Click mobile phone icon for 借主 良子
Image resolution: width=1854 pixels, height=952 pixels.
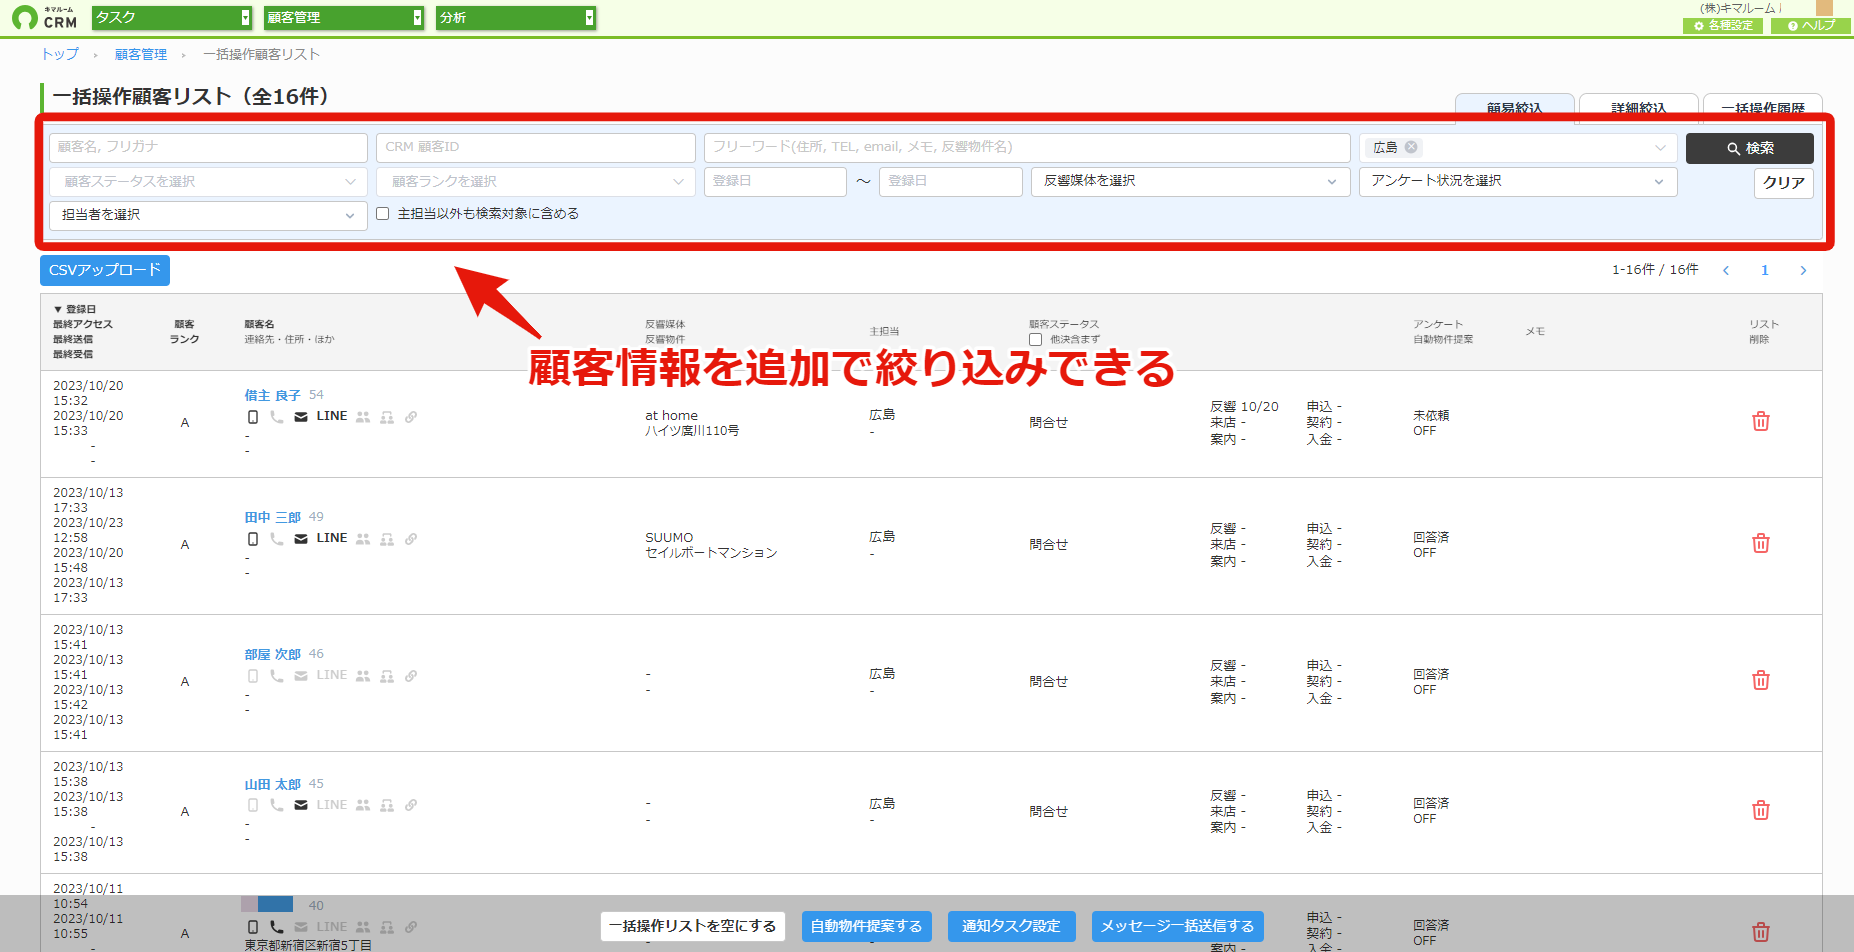(253, 417)
